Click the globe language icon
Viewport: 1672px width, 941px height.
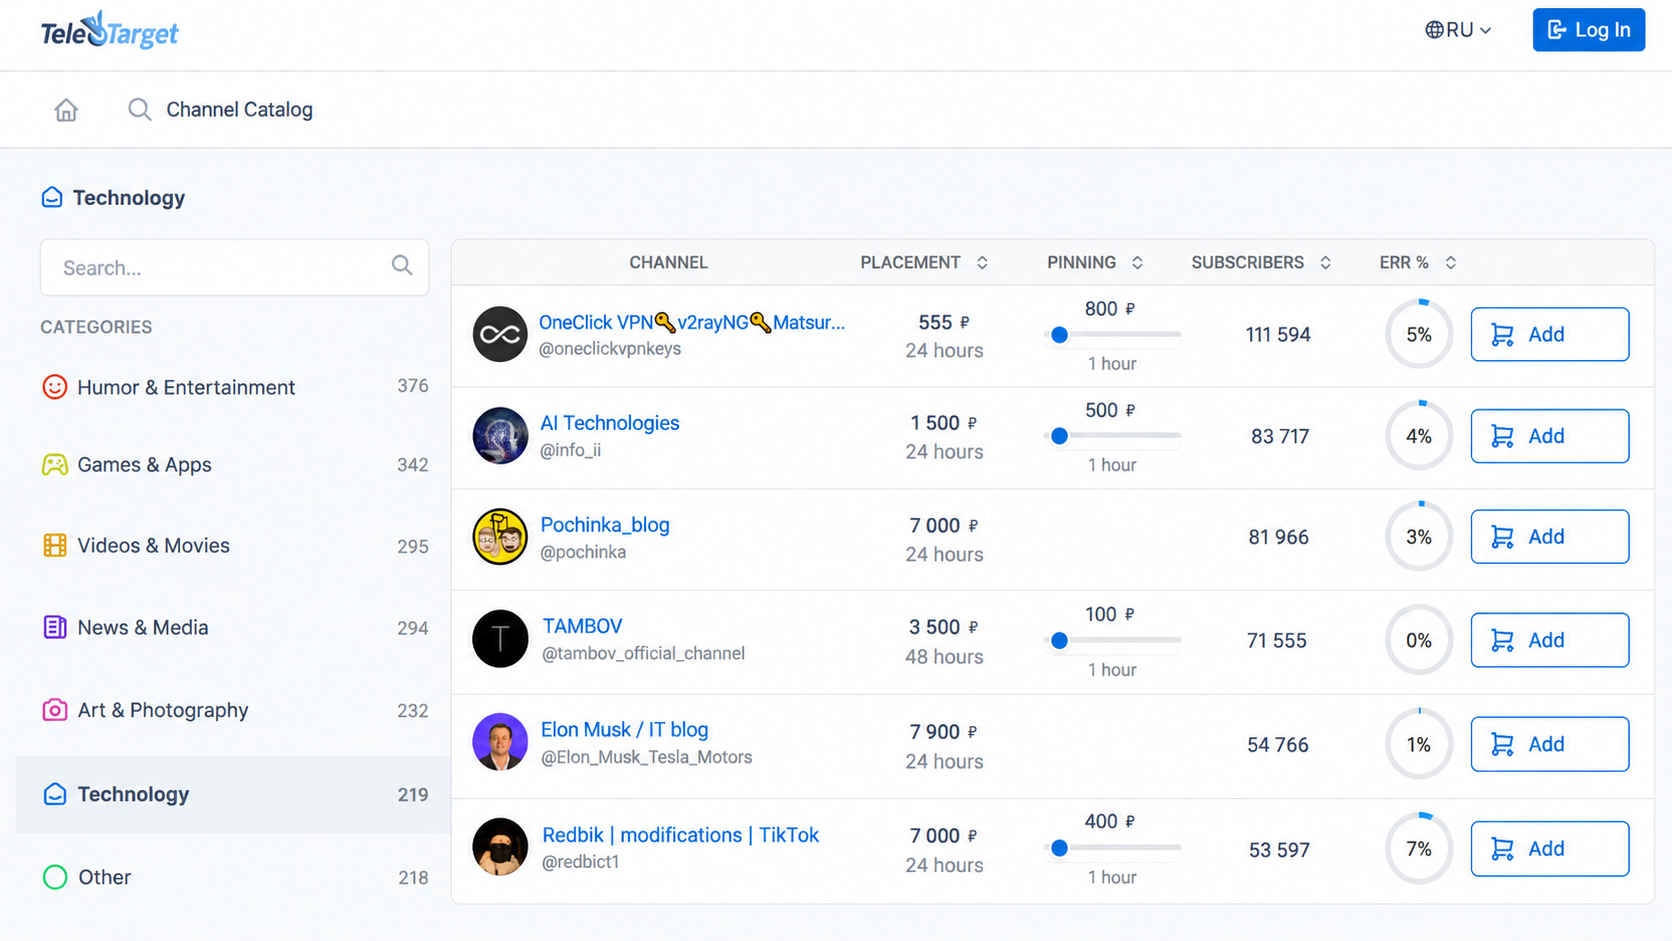click(1434, 30)
